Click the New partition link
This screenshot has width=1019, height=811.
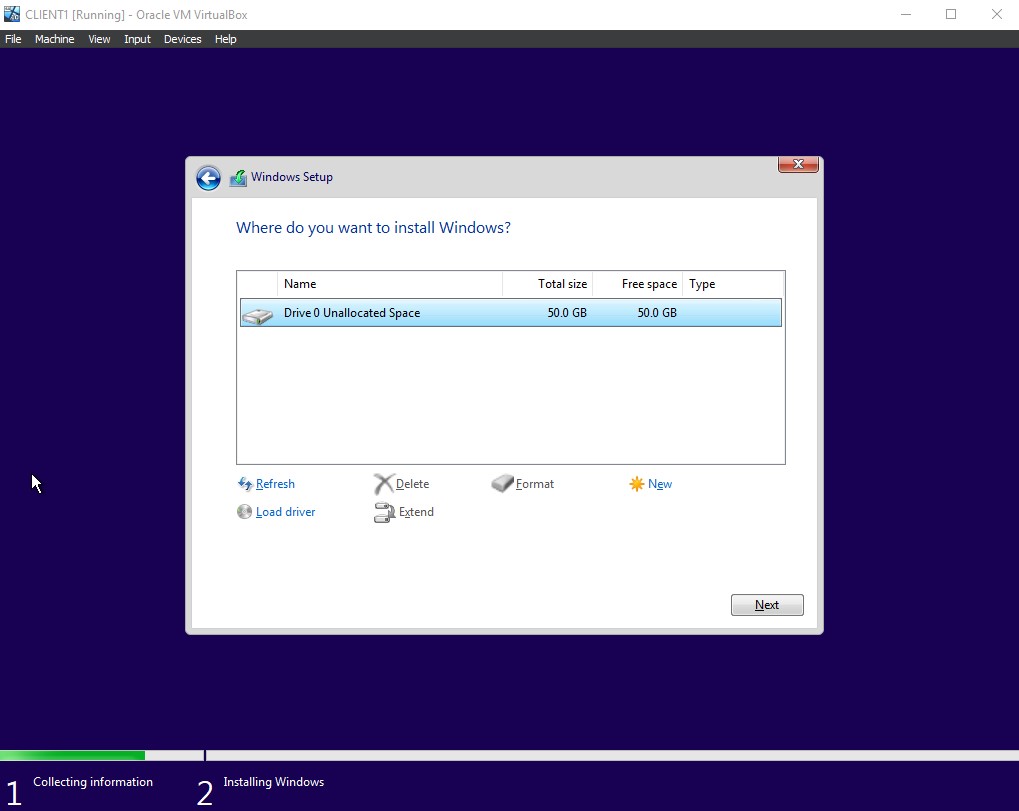(660, 483)
